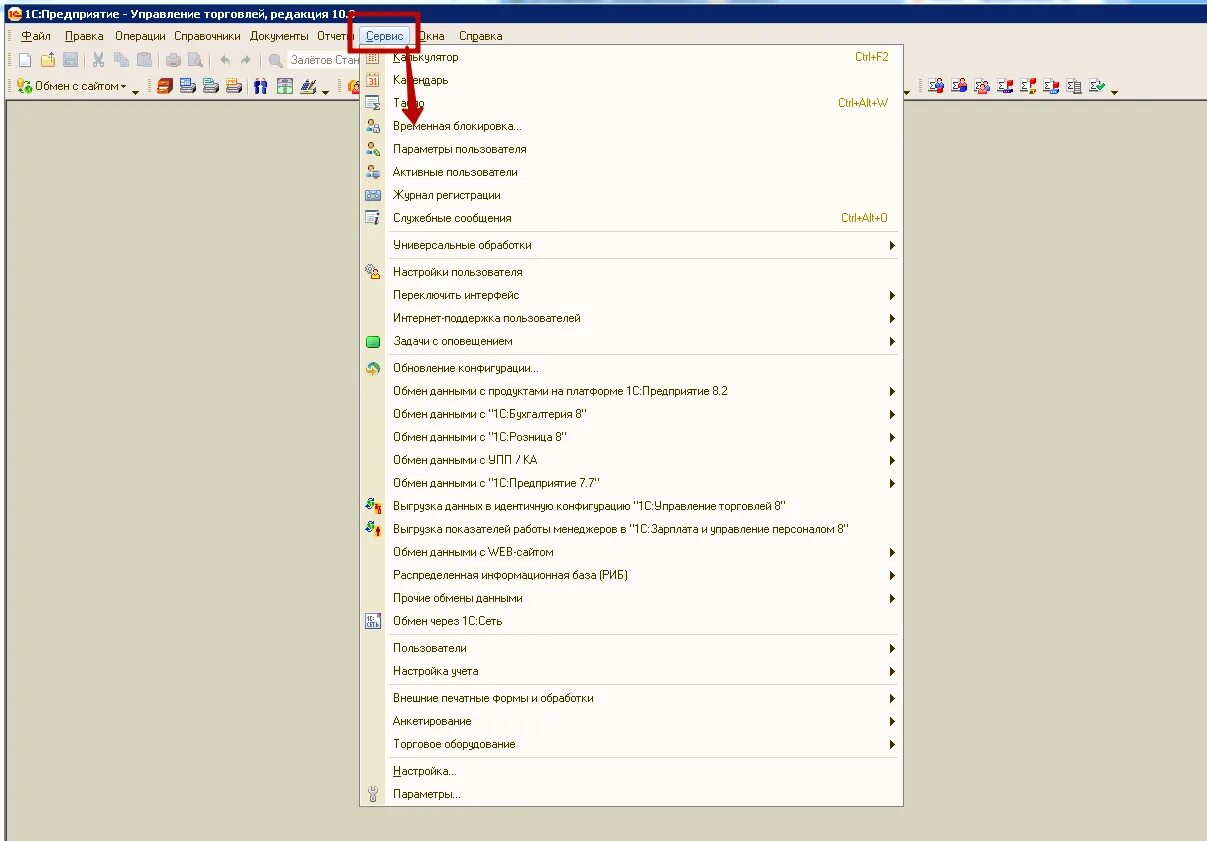Open the Файл menu

pos(36,36)
